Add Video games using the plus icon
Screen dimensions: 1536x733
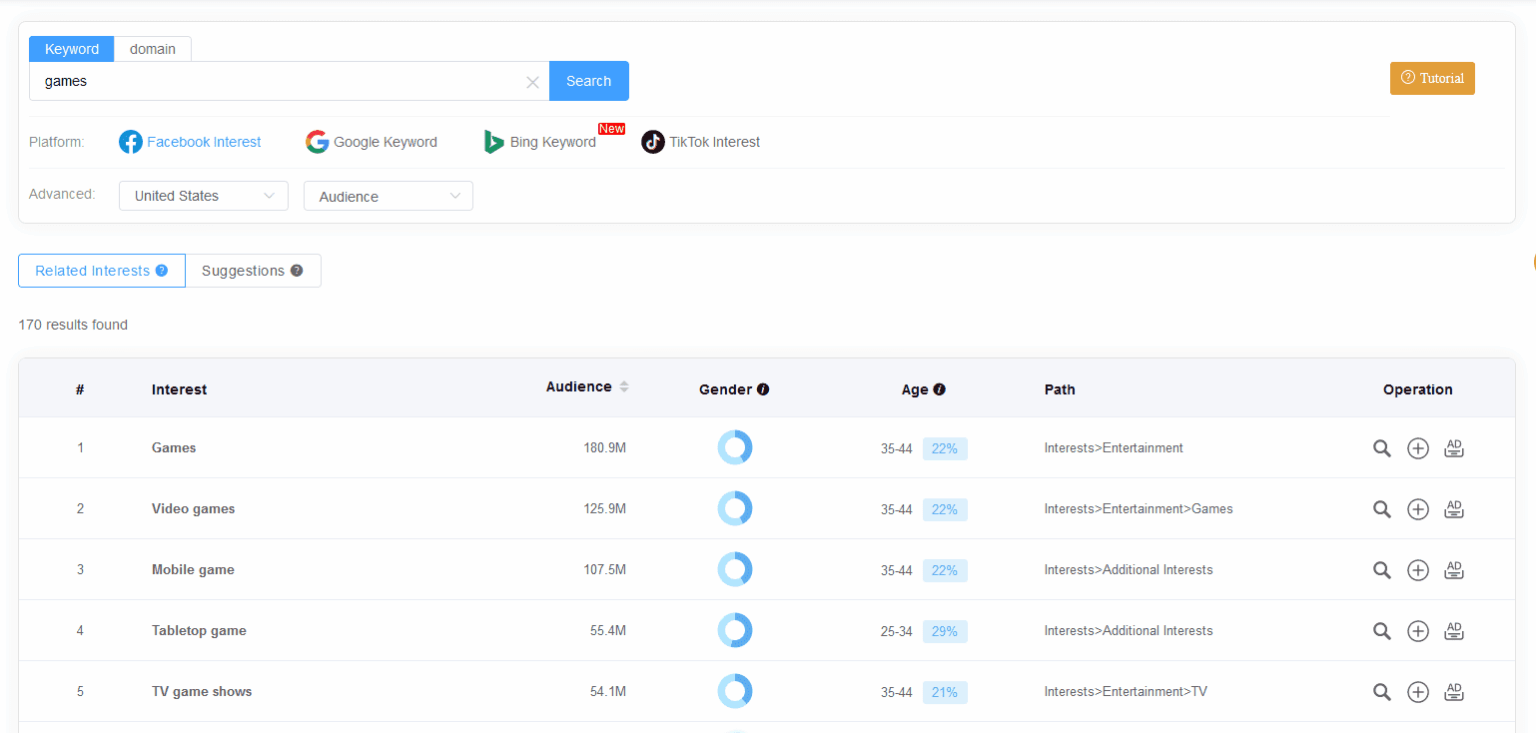click(1418, 509)
